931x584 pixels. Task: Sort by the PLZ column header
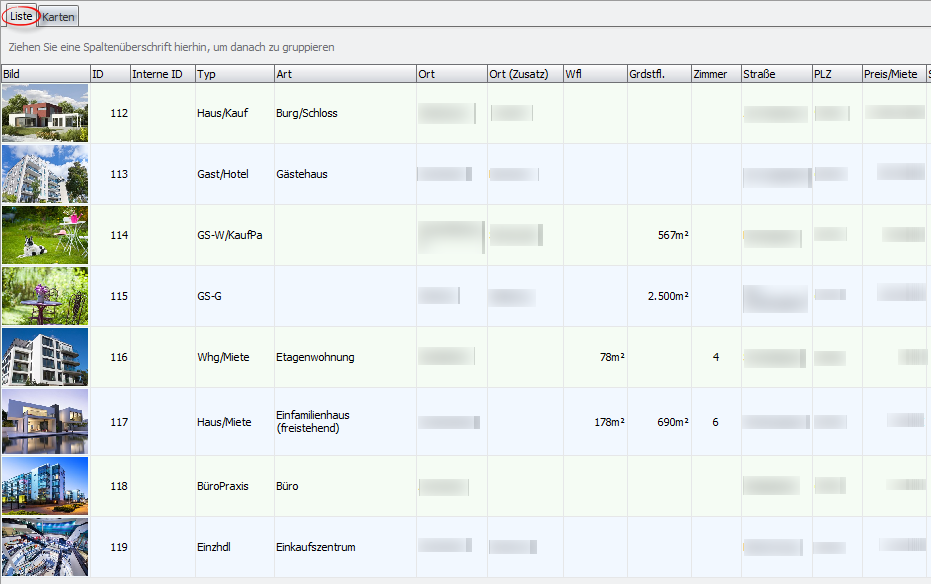click(x=837, y=74)
